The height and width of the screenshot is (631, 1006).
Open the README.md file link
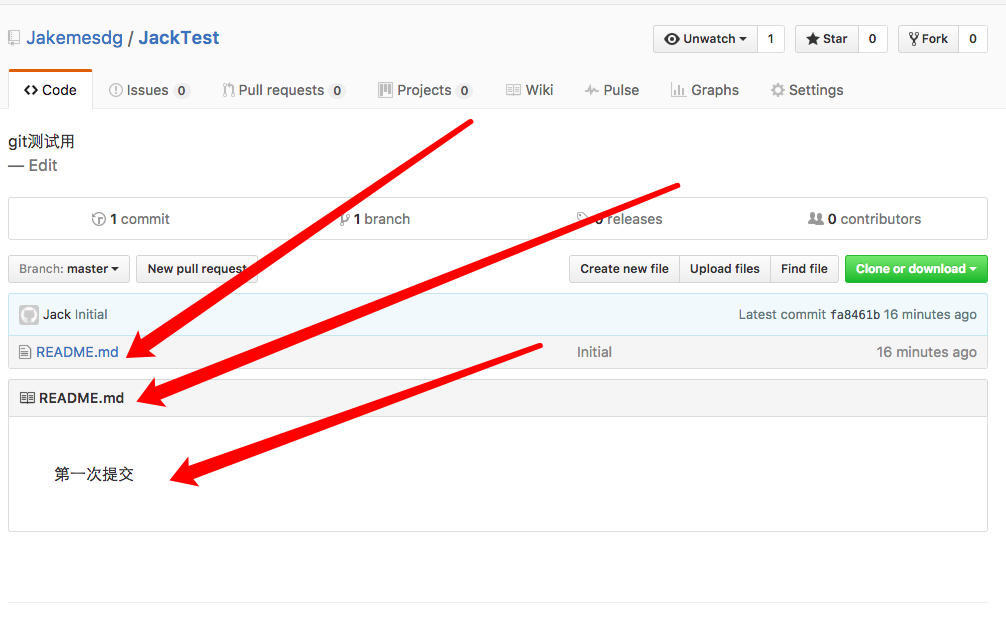click(77, 352)
